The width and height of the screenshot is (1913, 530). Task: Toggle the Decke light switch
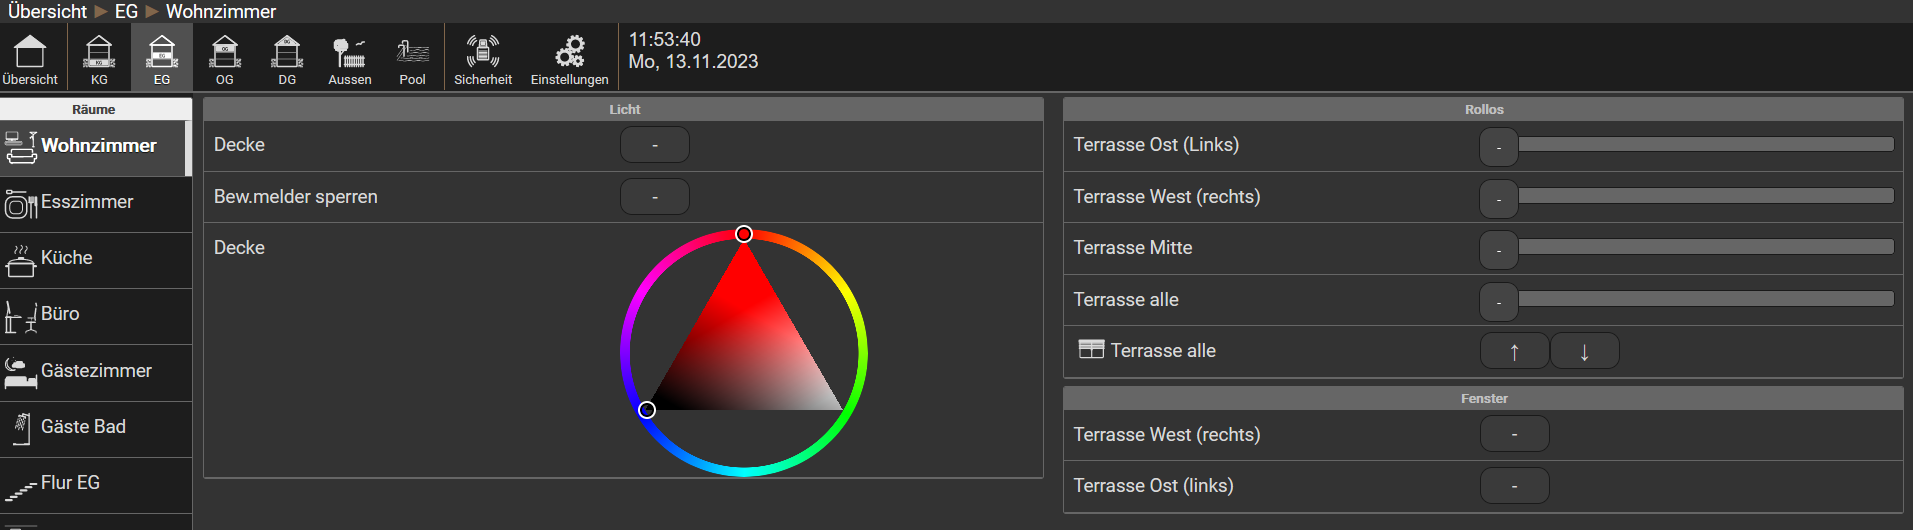pos(654,145)
